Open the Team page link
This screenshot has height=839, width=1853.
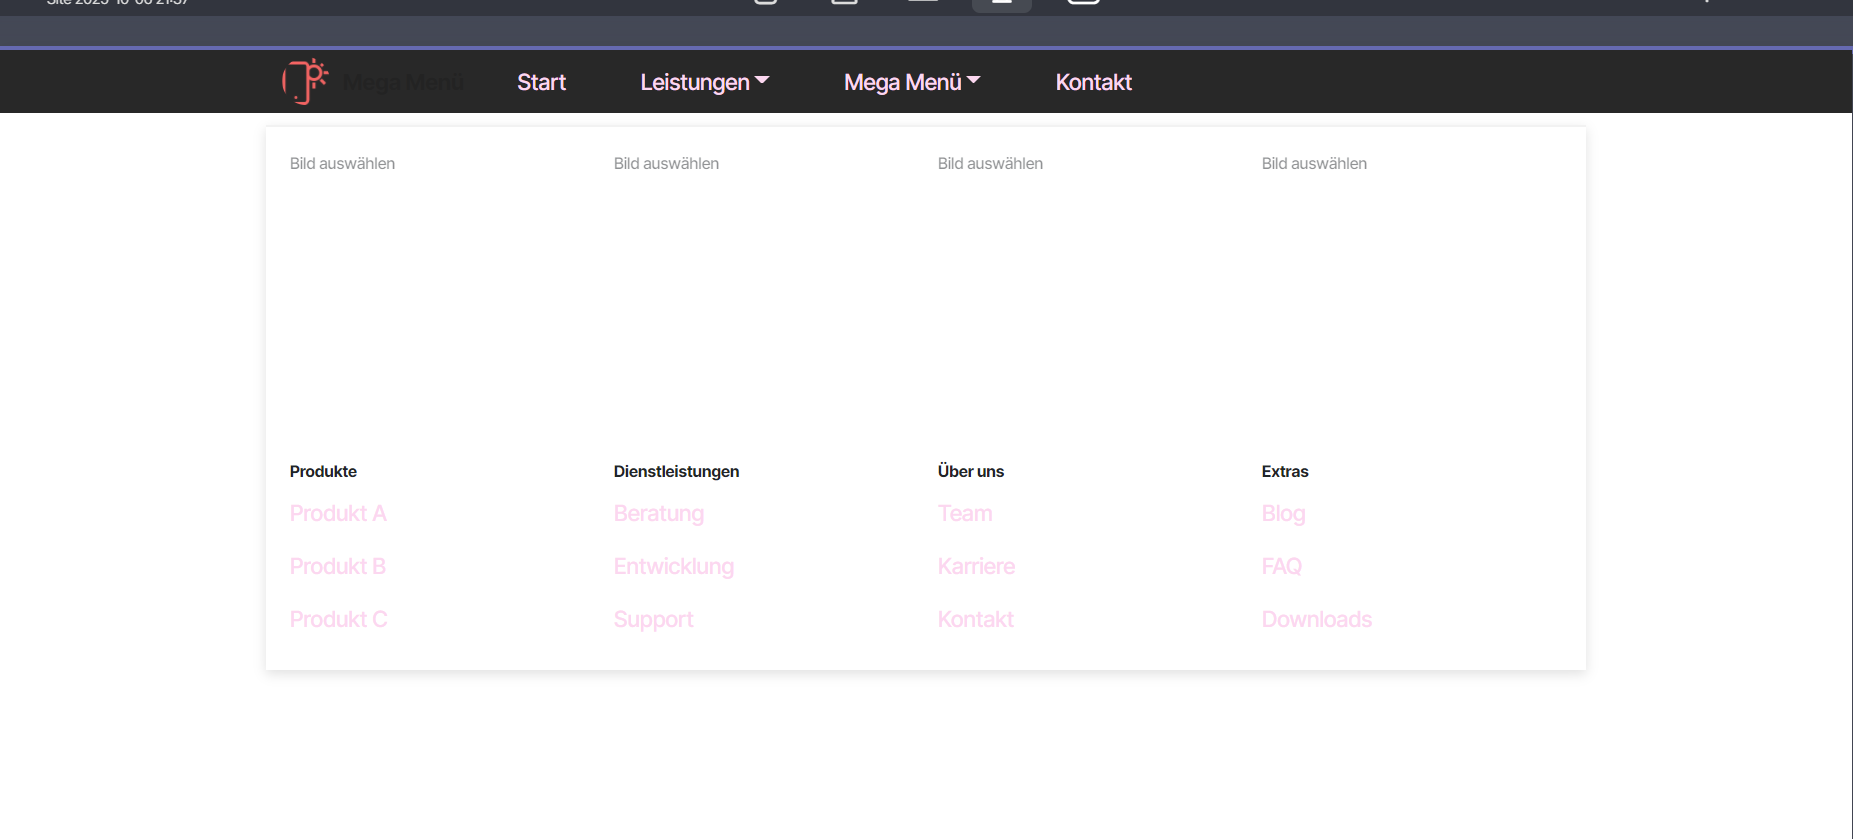point(965,514)
